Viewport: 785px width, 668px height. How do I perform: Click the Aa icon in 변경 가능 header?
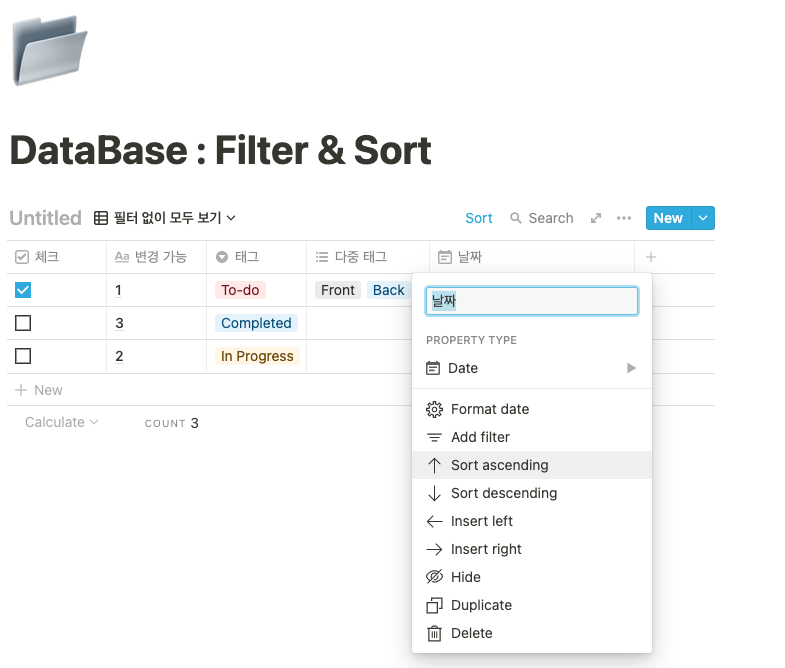tap(122, 257)
